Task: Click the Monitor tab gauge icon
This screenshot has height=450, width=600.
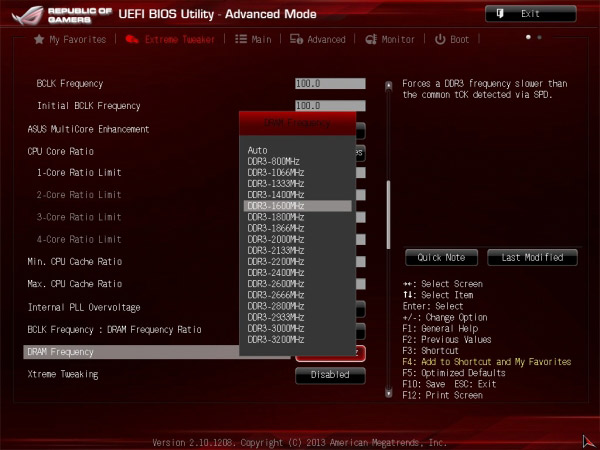Action: pos(371,39)
